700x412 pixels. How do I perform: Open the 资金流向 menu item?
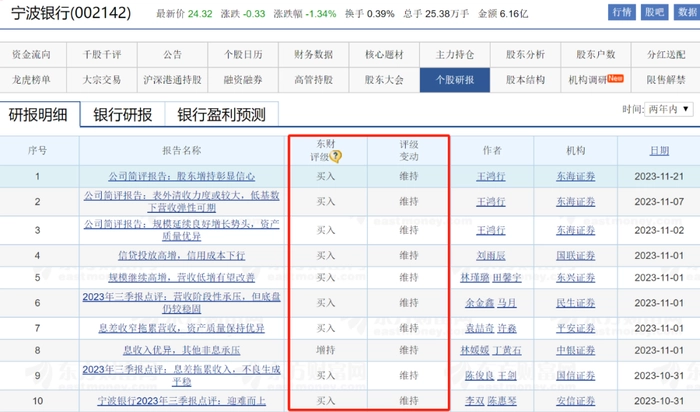(35, 54)
